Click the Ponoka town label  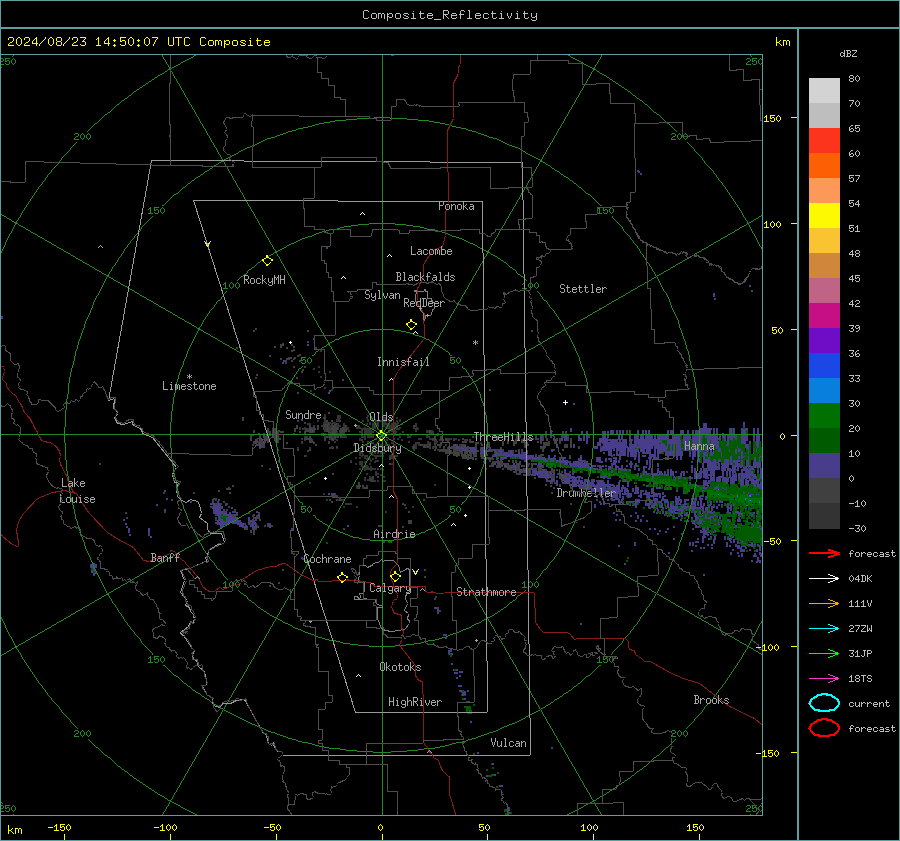[456, 206]
